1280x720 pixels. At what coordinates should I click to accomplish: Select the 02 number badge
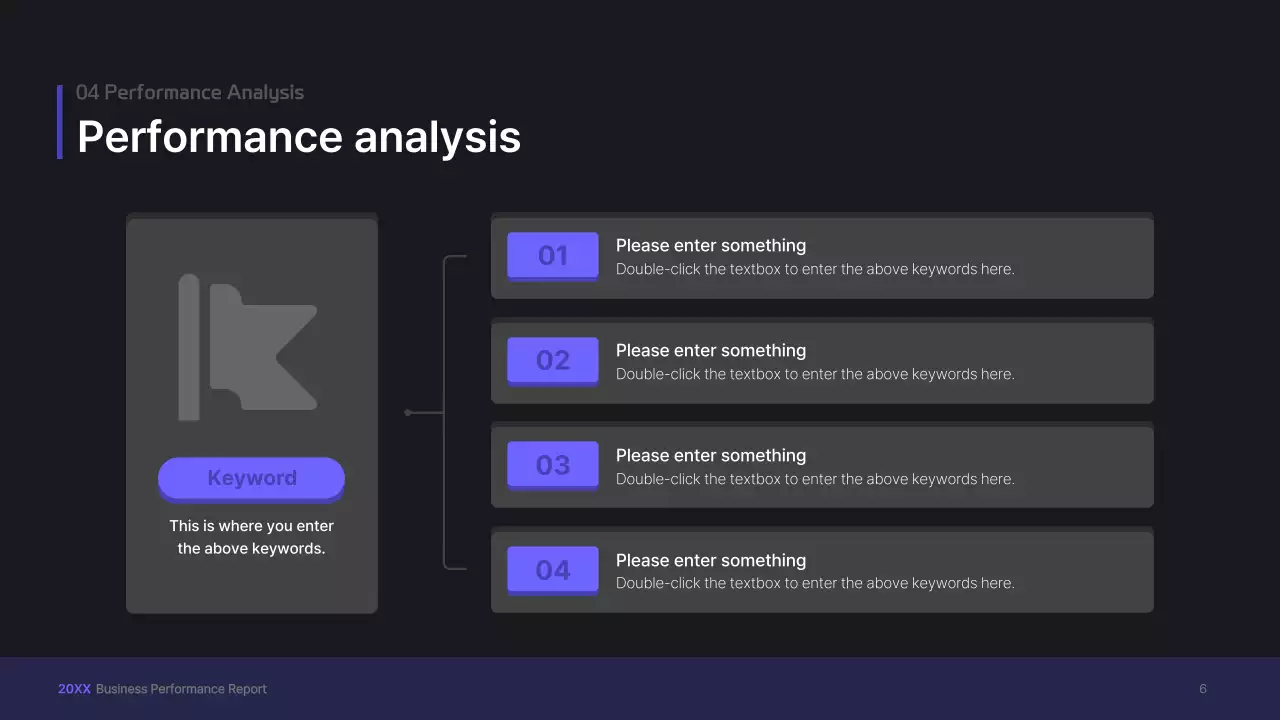click(x=553, y=360)
